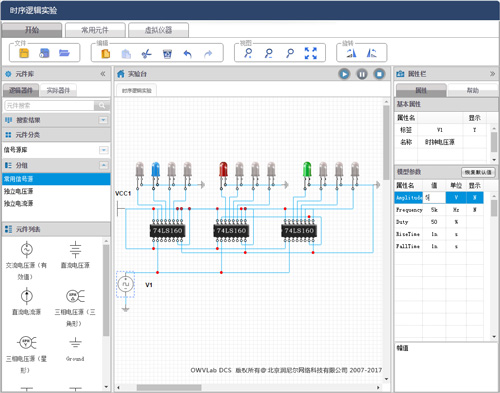Click the restore defaults button
The width and height of the screenshot is (500, 393).
(478, 172)
